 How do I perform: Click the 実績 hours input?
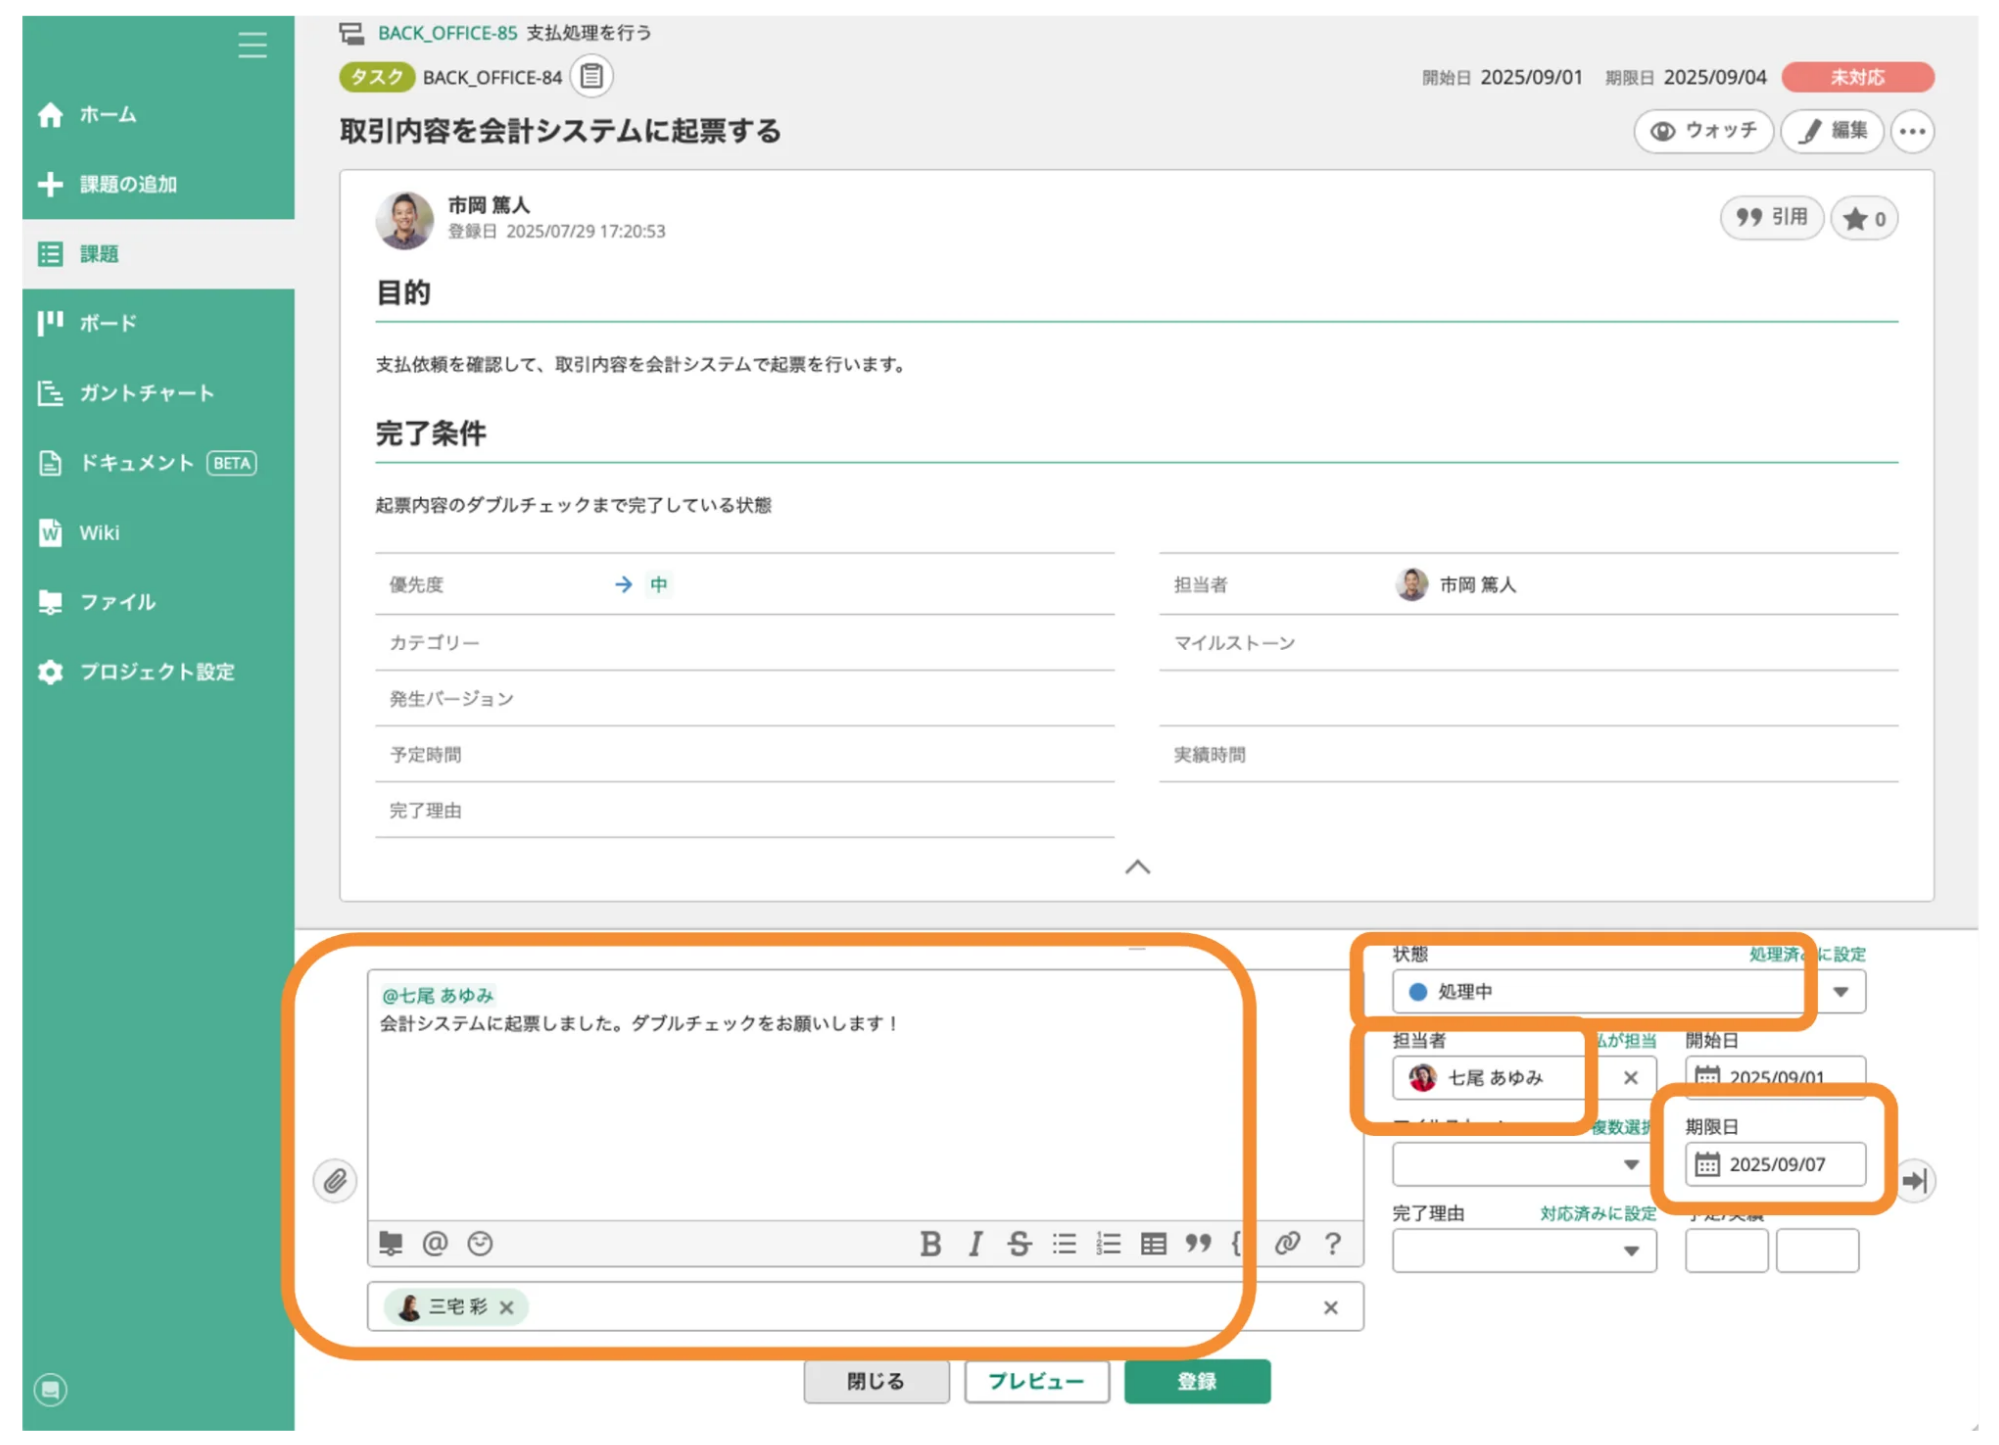1817,1251
